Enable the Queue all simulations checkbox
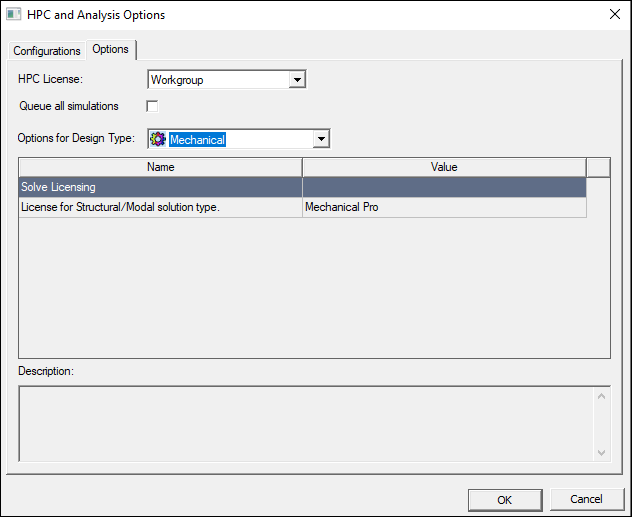This screenshot has width=632, height=517. 152,106
